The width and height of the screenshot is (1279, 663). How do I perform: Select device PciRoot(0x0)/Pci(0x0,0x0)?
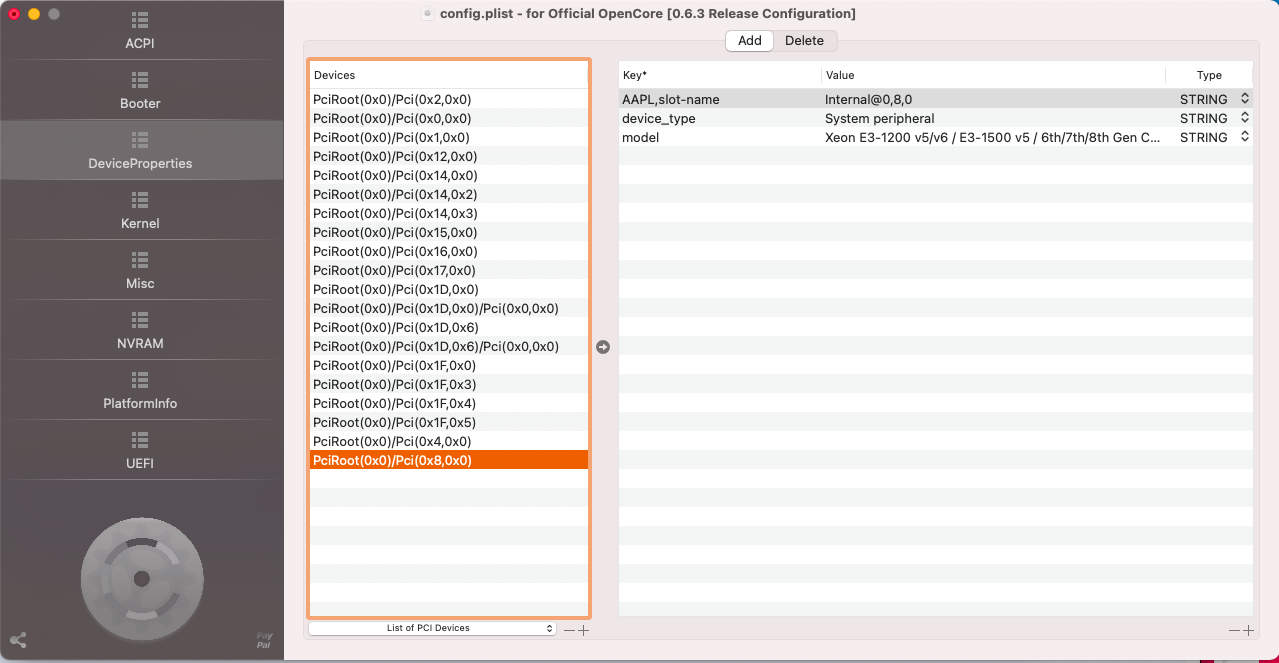pyautogui.click(x=449, y=118)
